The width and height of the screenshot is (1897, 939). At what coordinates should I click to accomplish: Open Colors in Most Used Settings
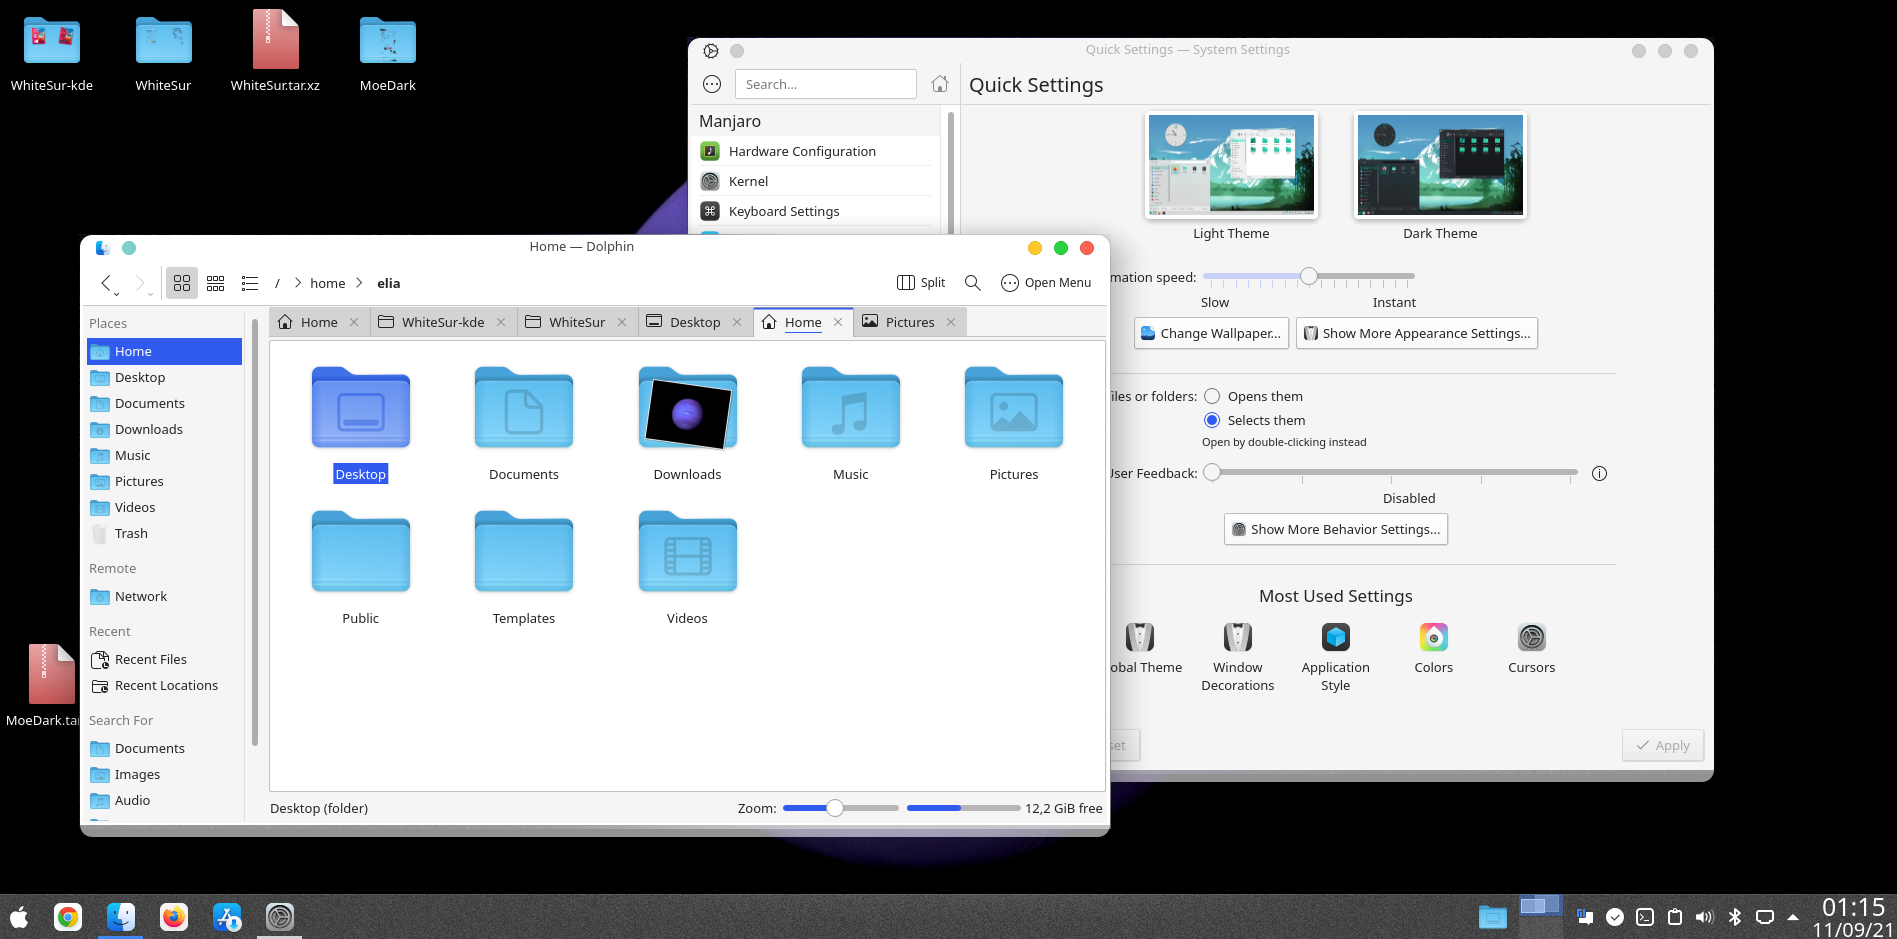1433,648
